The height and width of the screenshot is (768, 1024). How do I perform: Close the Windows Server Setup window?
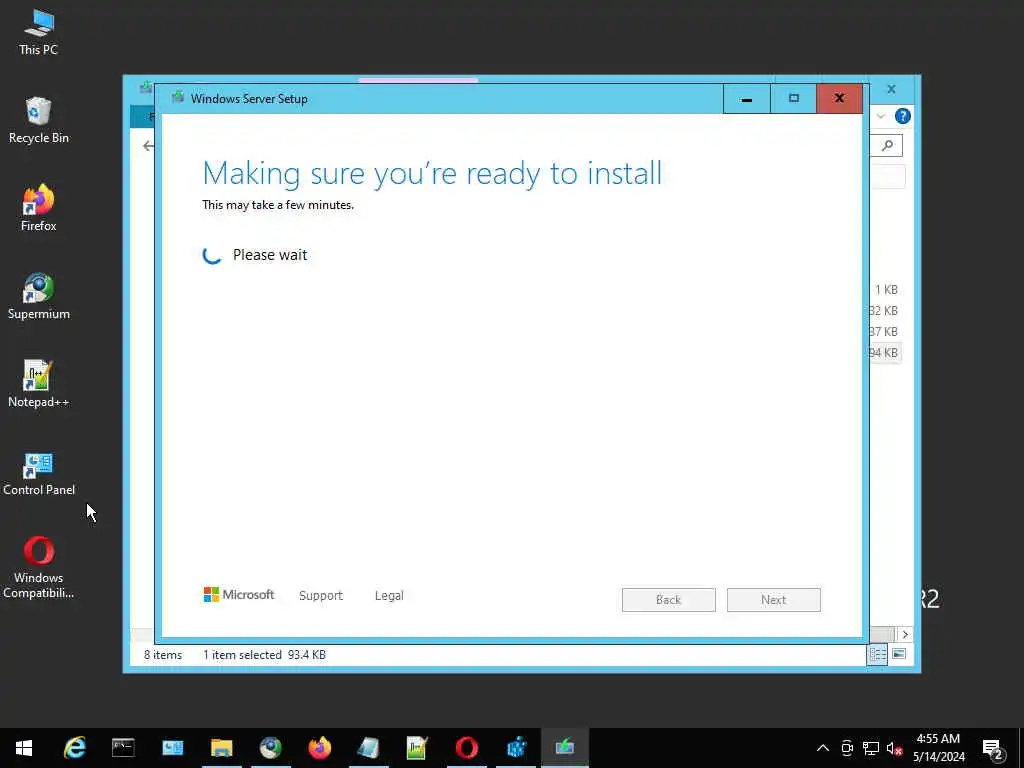[839, 99]
